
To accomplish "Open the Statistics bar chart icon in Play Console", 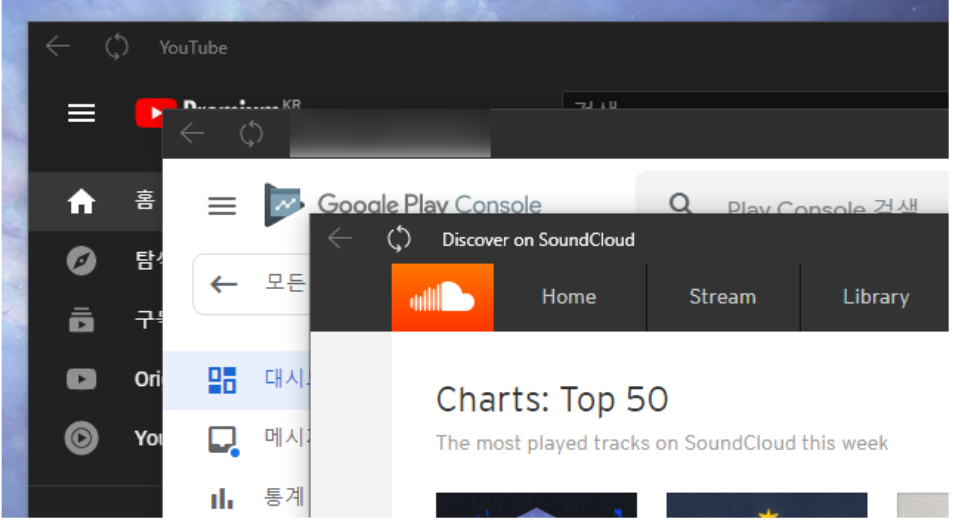I will click(x=222, y=498).
